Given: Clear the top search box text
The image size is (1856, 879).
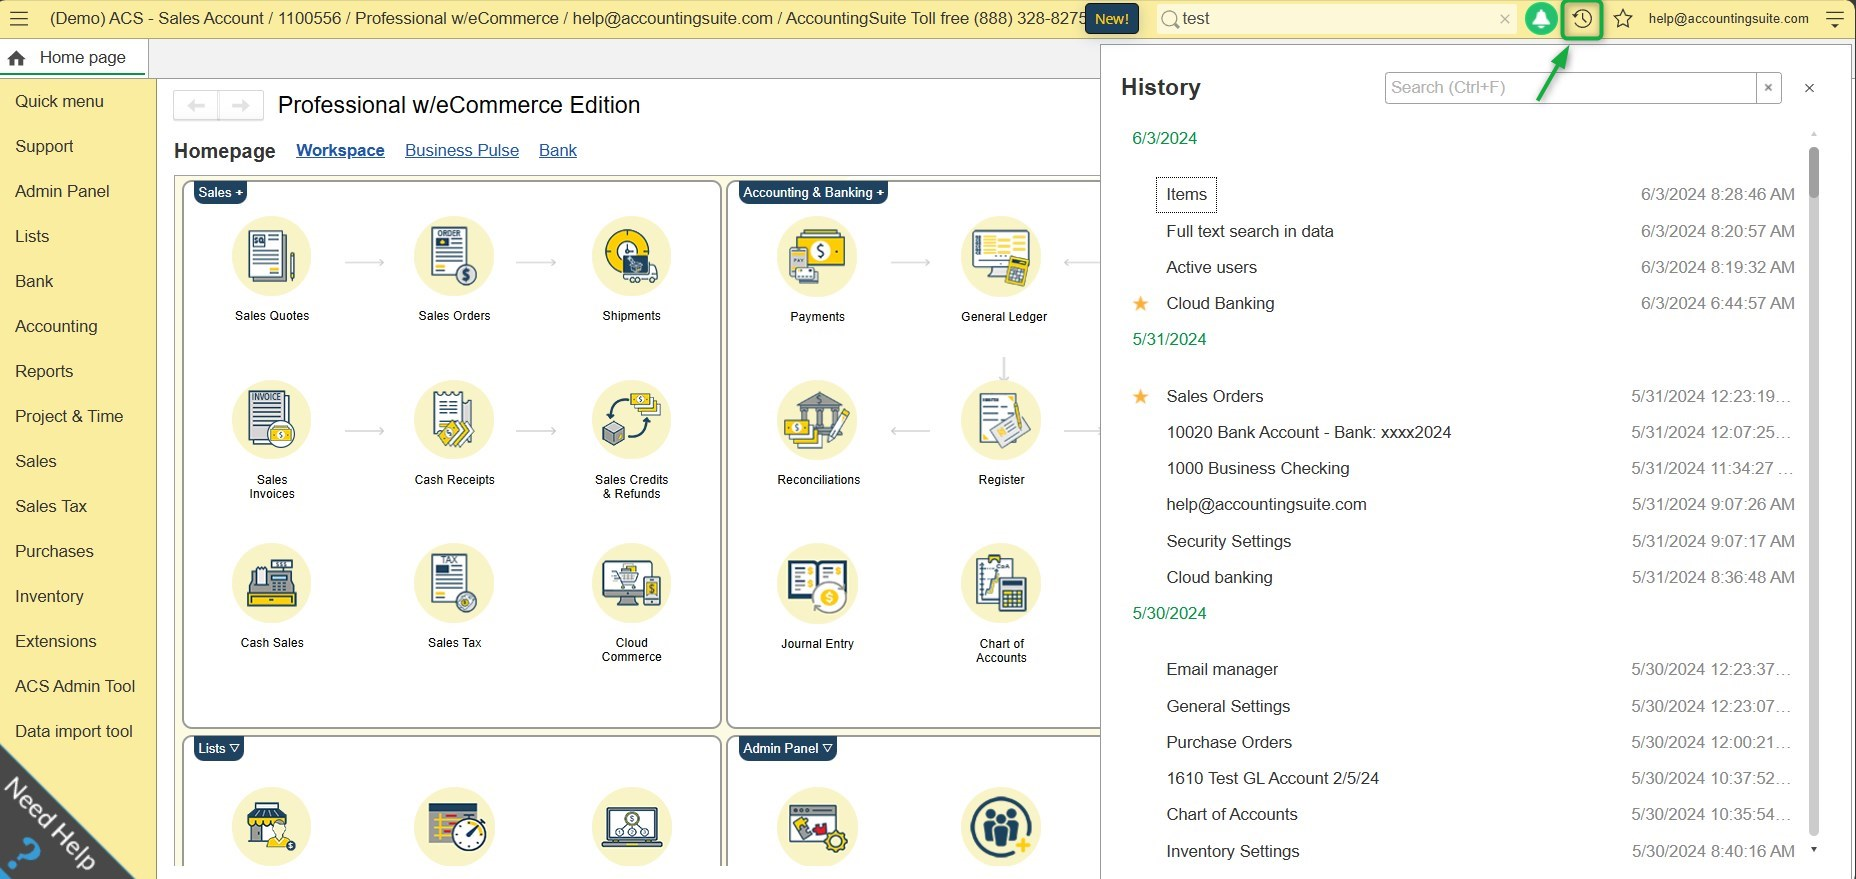Looking at the screenshot, I should (1504, 19).
